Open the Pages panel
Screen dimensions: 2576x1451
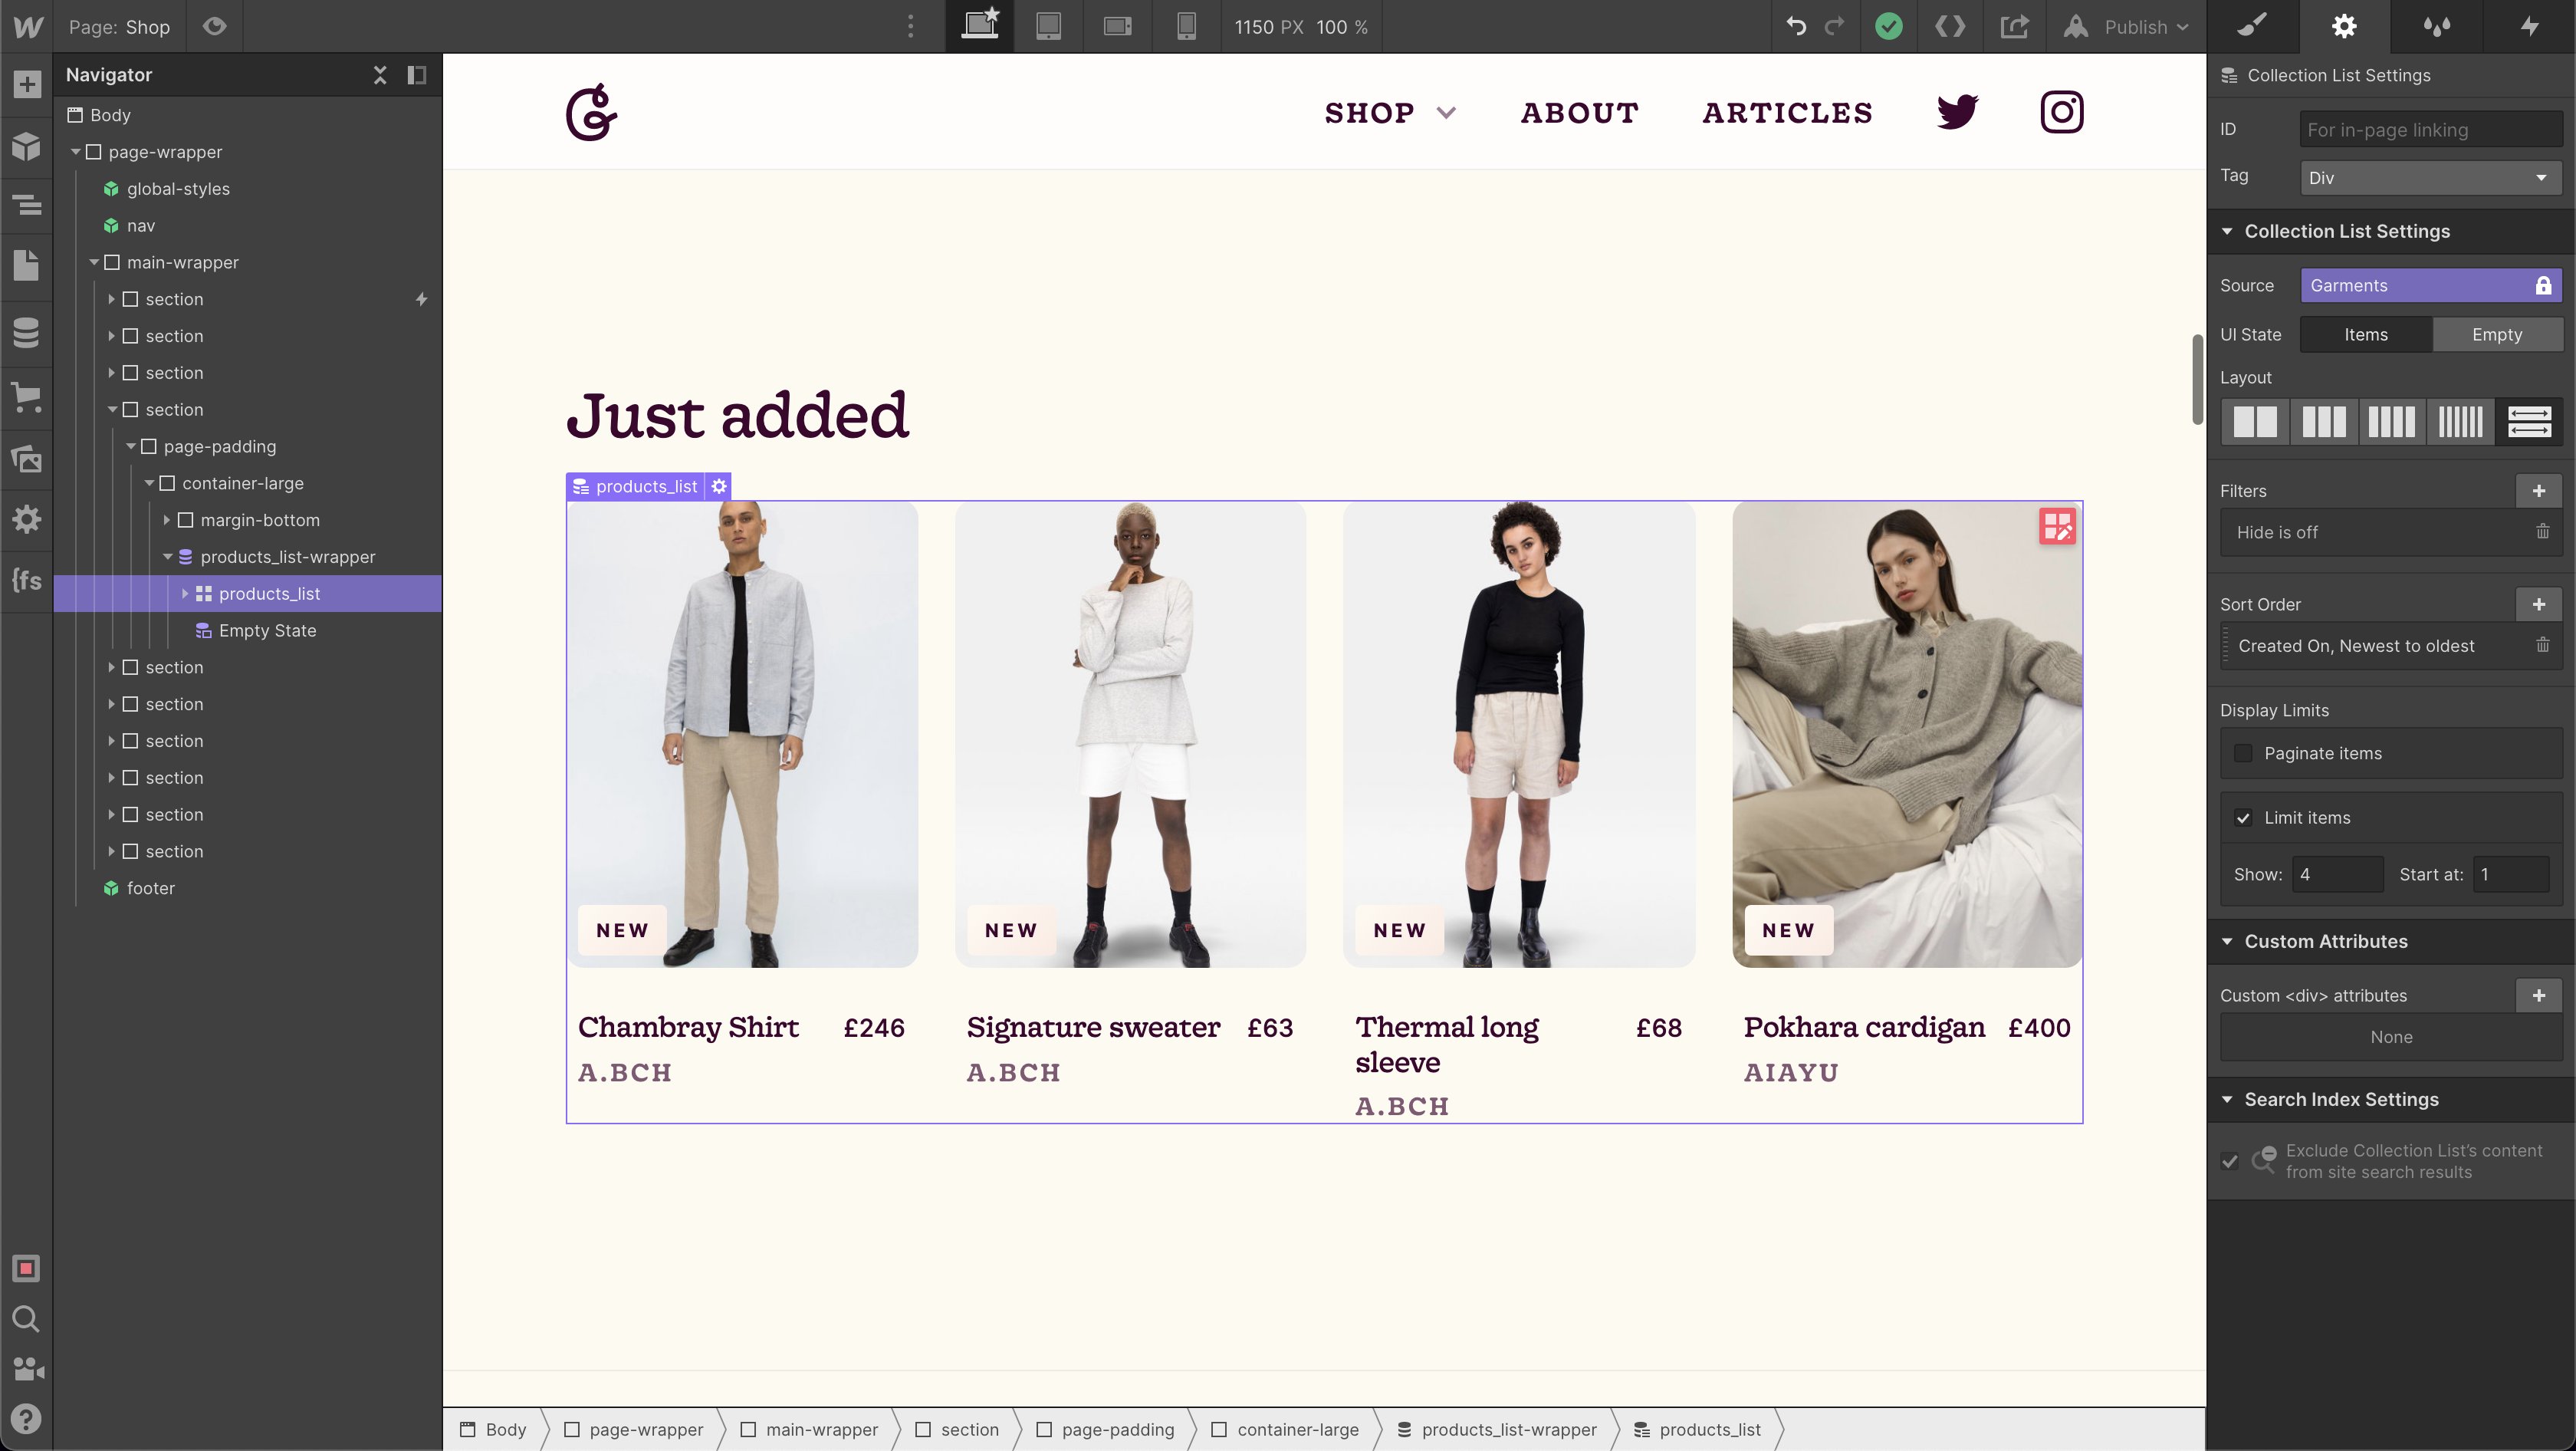point(27,265)
